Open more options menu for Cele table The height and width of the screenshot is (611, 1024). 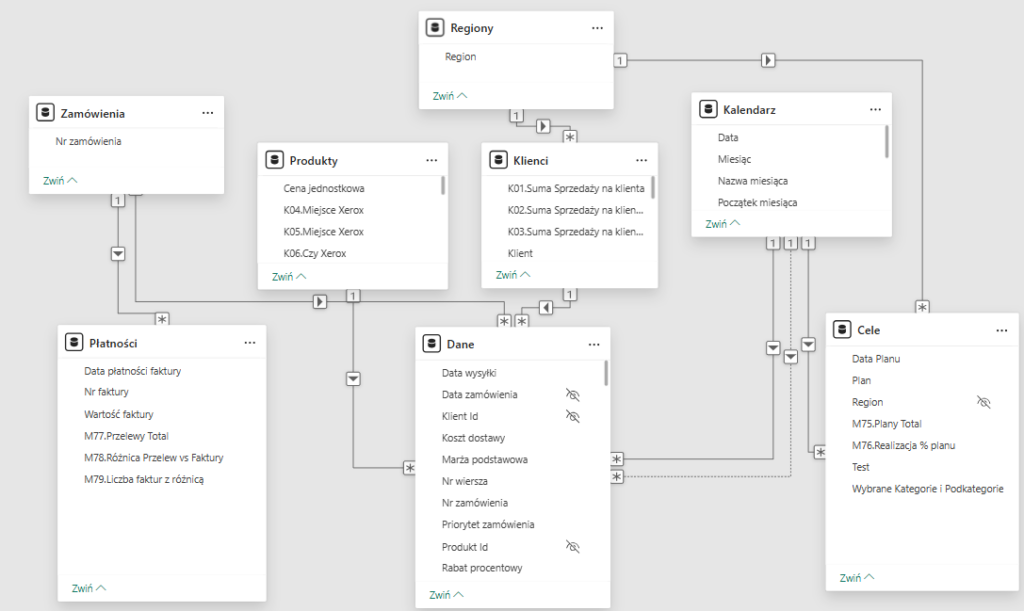click(1002, 330)
